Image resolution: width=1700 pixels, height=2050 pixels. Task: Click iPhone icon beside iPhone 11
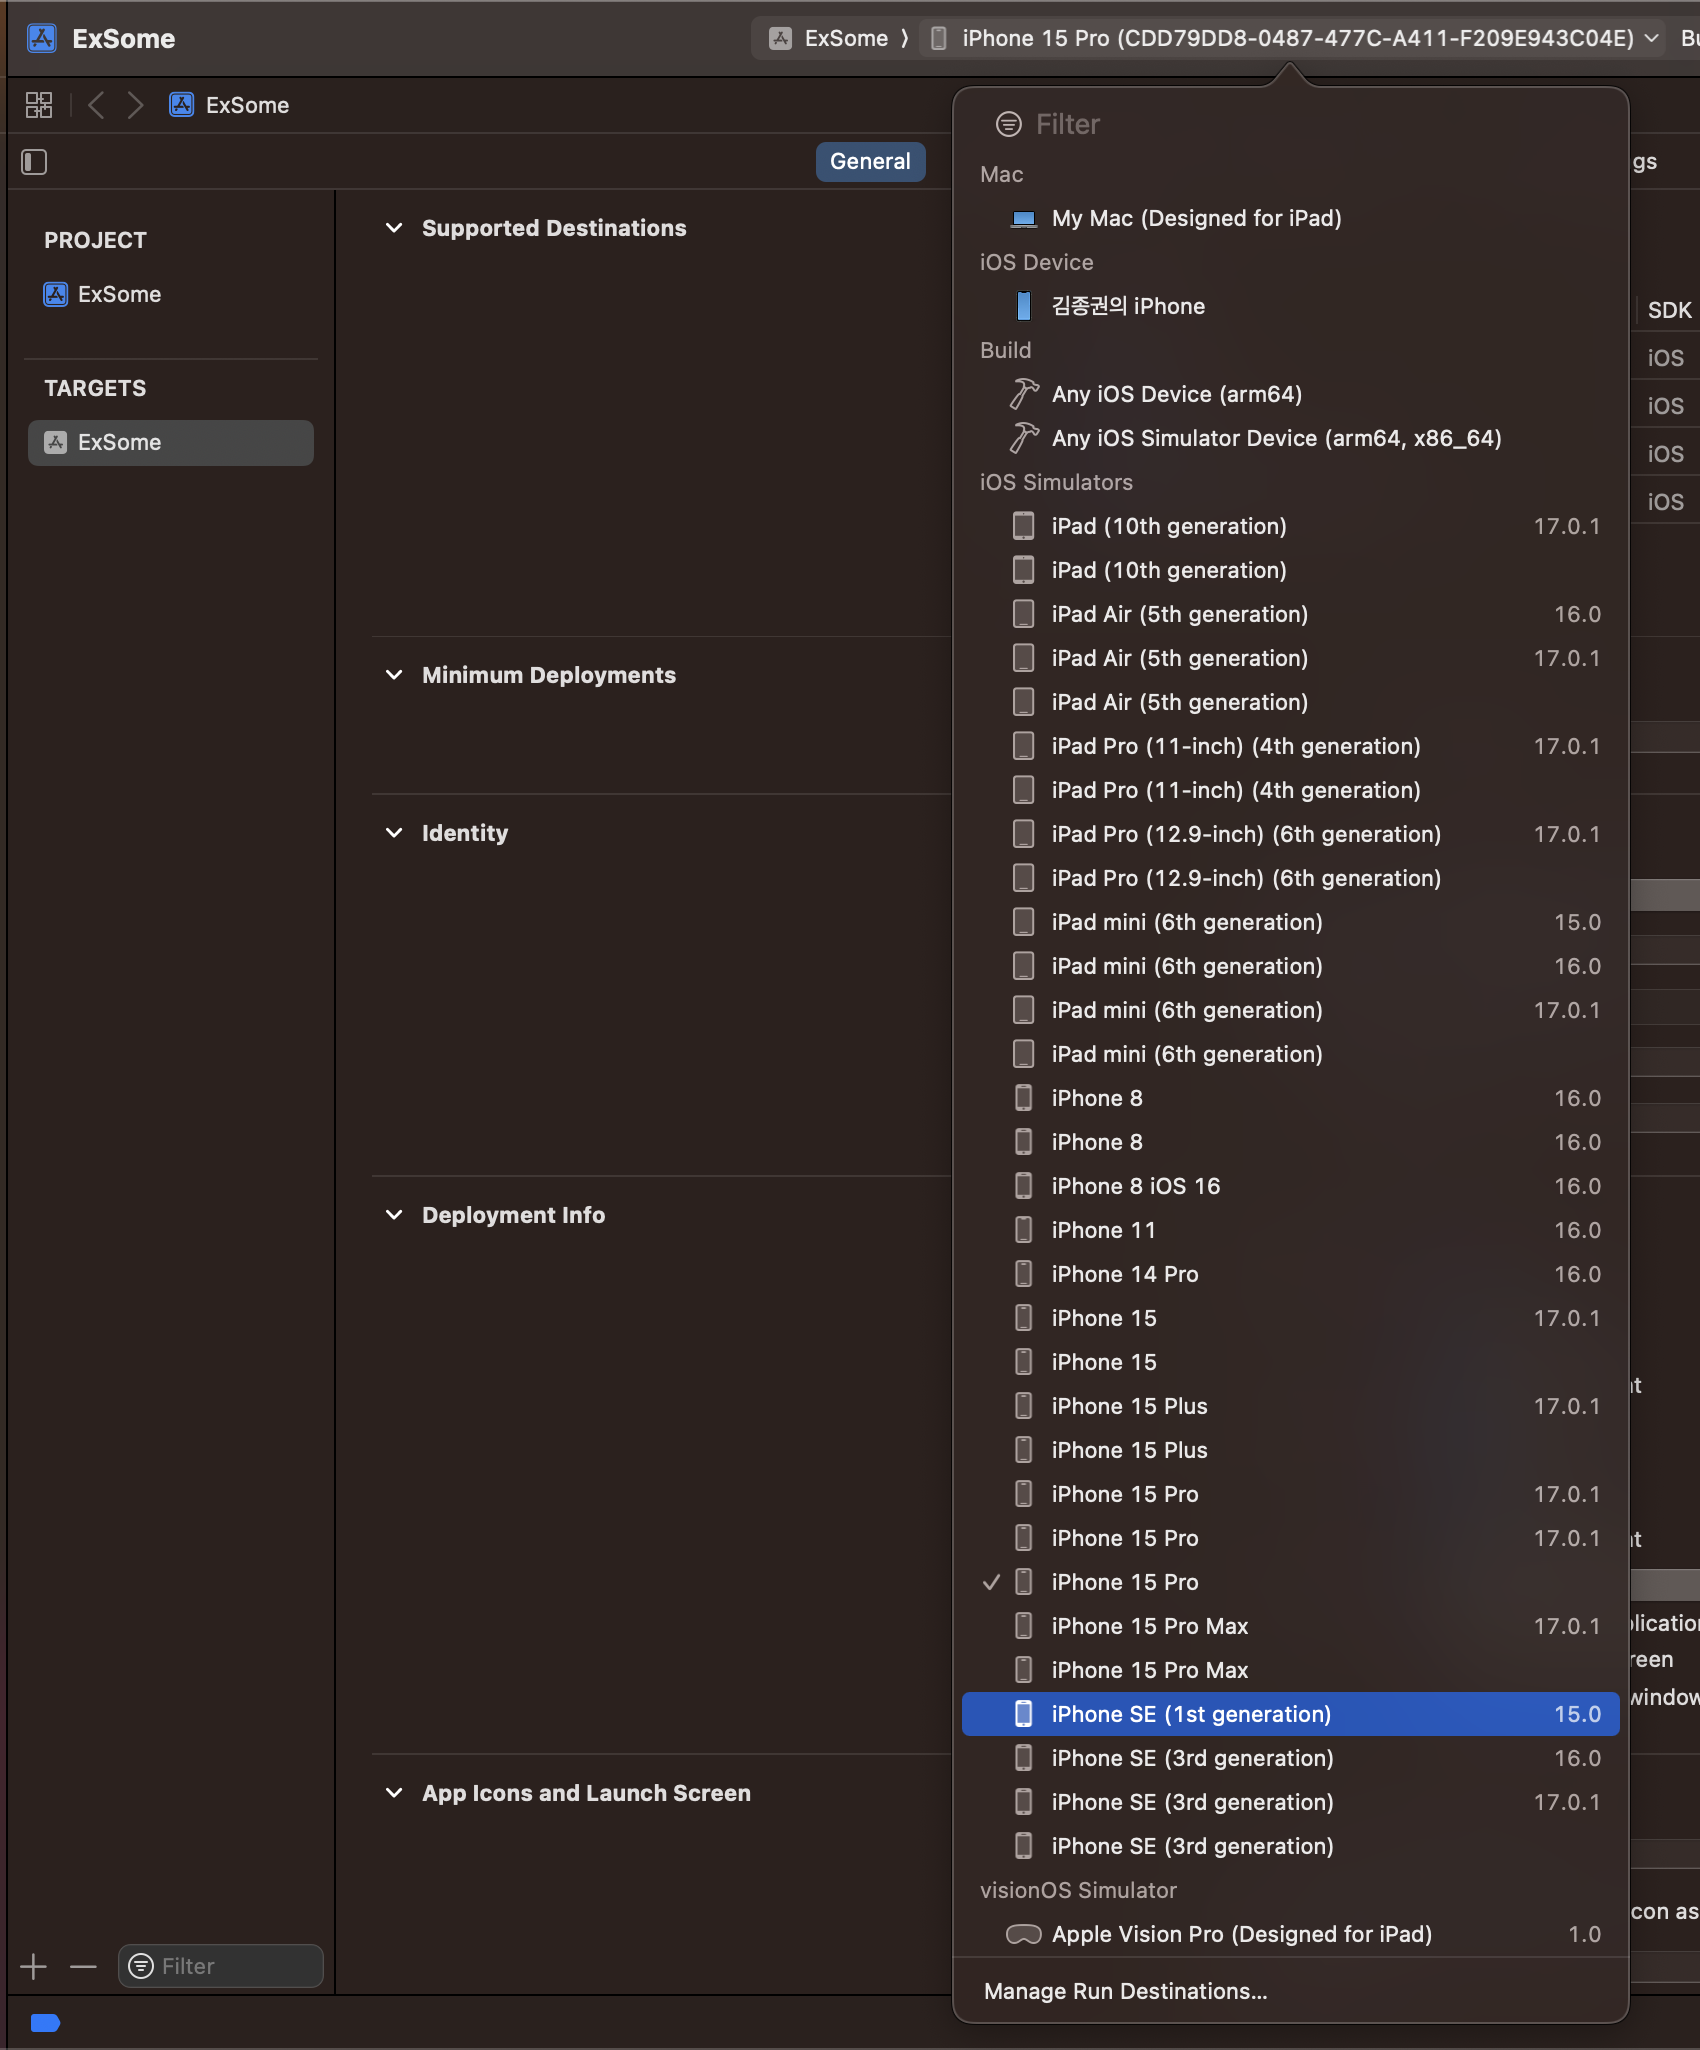coord(1024,1230)
